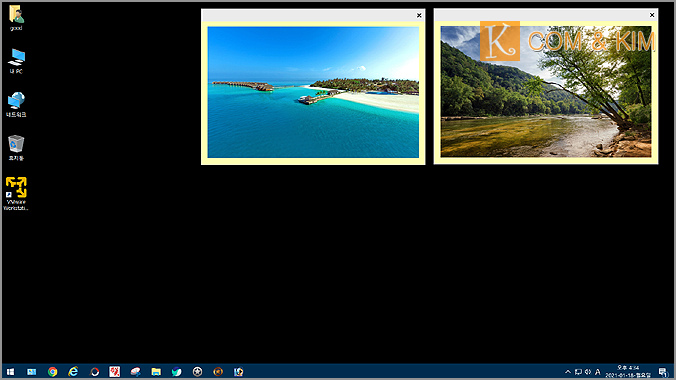Open File Explorer from the taskbar
The height and width of the screenshot is (380, 676).
pyautogui.click(x=156, y=371)
